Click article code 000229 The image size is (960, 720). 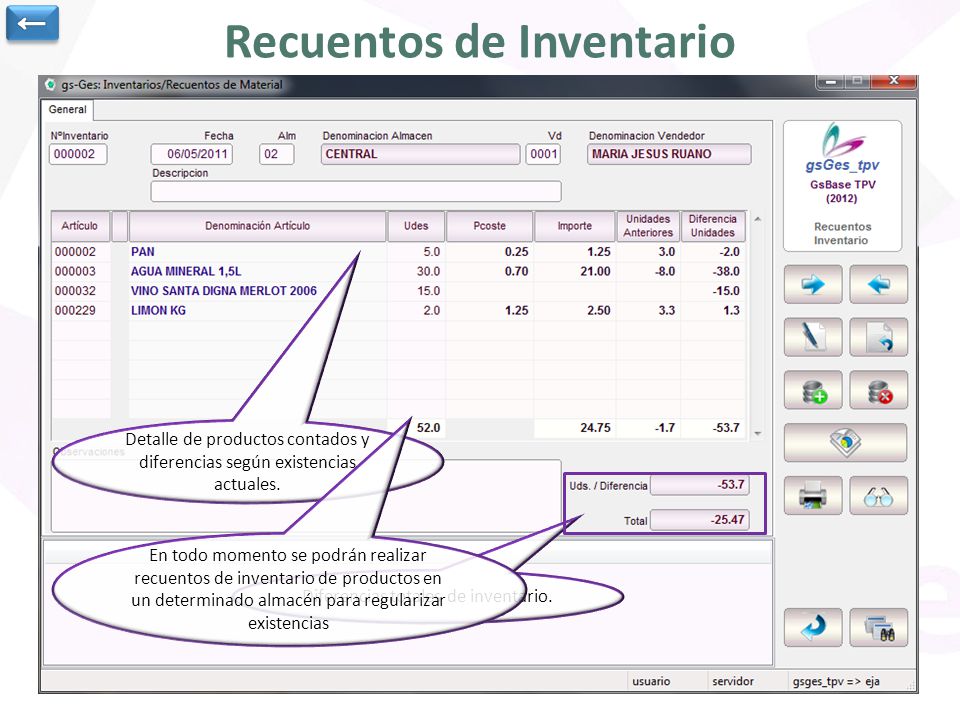[x=75, y=310]
